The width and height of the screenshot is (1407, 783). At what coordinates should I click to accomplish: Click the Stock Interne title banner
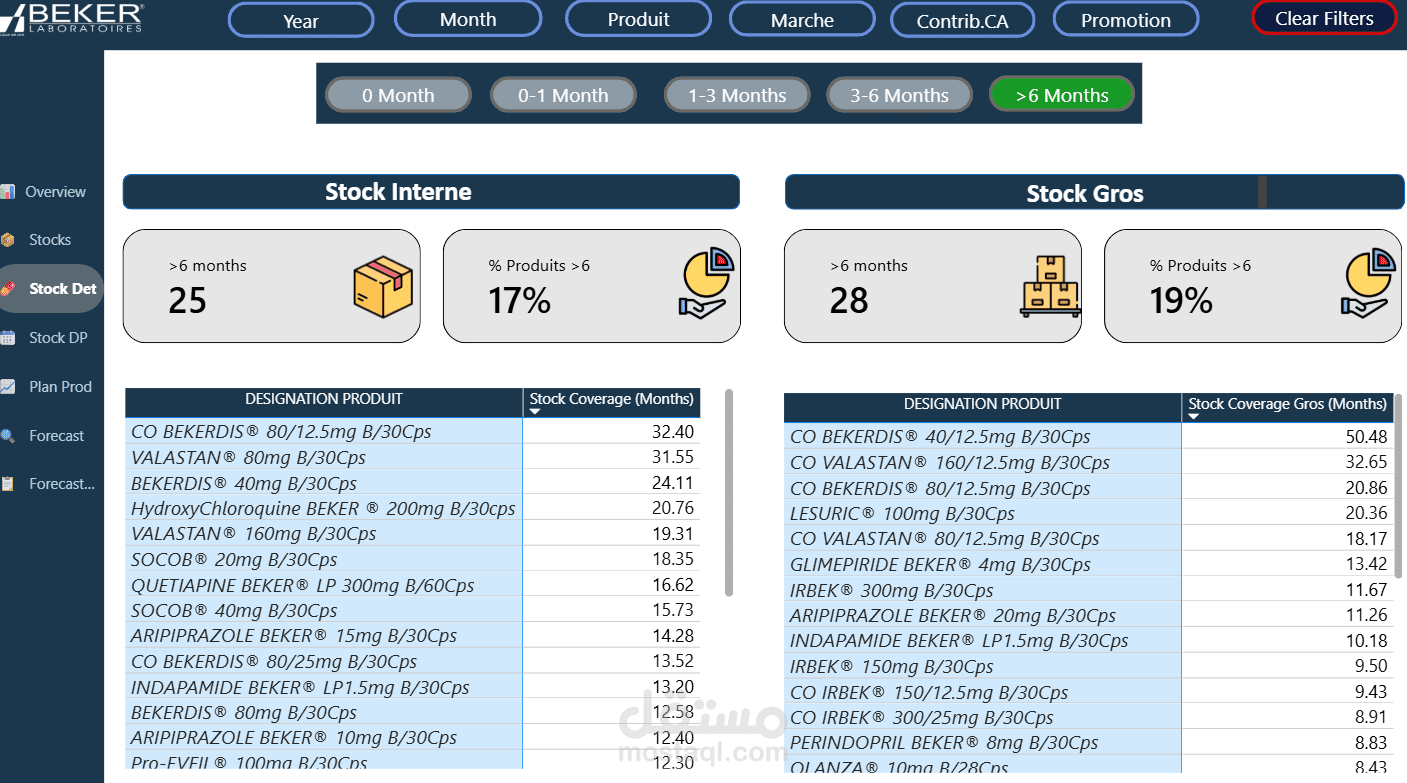point(431,192)
